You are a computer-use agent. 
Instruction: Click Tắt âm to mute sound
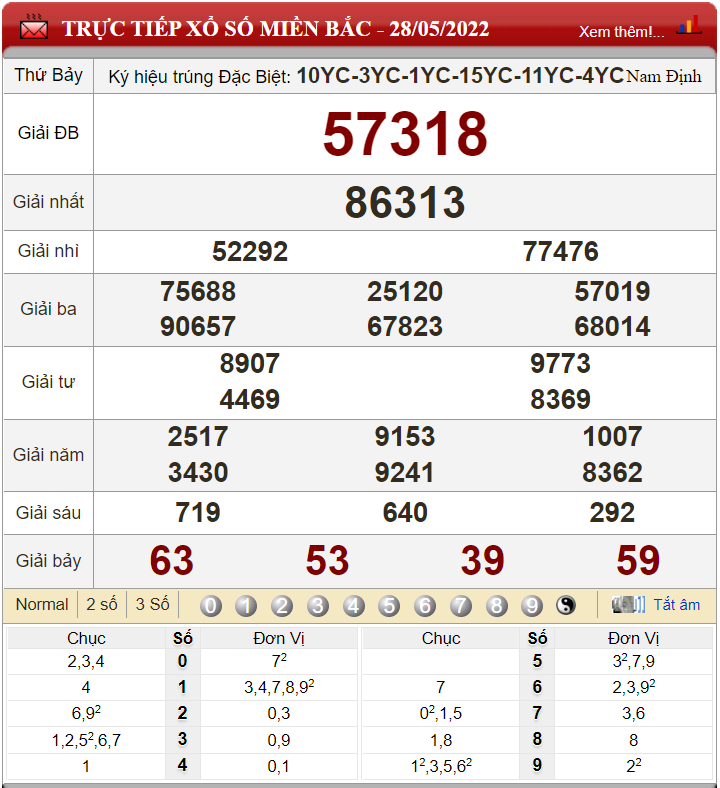click(x=676, y=604)
